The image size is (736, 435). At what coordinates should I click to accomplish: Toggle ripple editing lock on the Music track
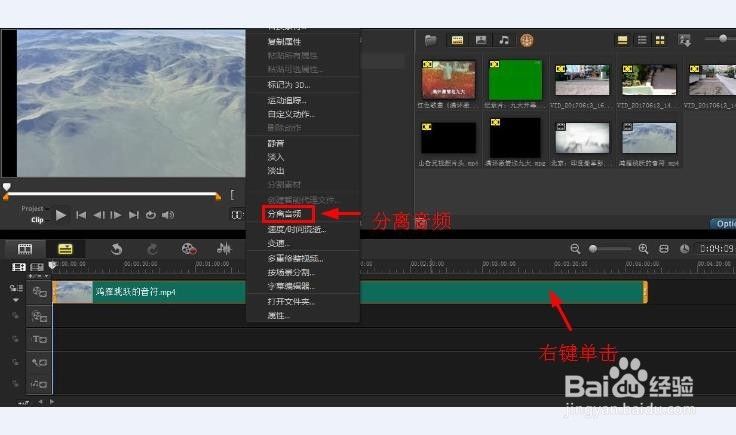(15, 384)
